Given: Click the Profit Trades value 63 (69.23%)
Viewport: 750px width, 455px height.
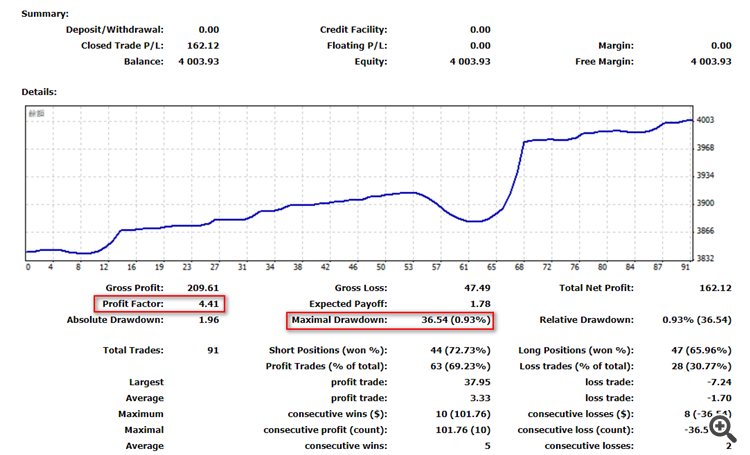Looking at the screenshot, I should tap(460, 366).
